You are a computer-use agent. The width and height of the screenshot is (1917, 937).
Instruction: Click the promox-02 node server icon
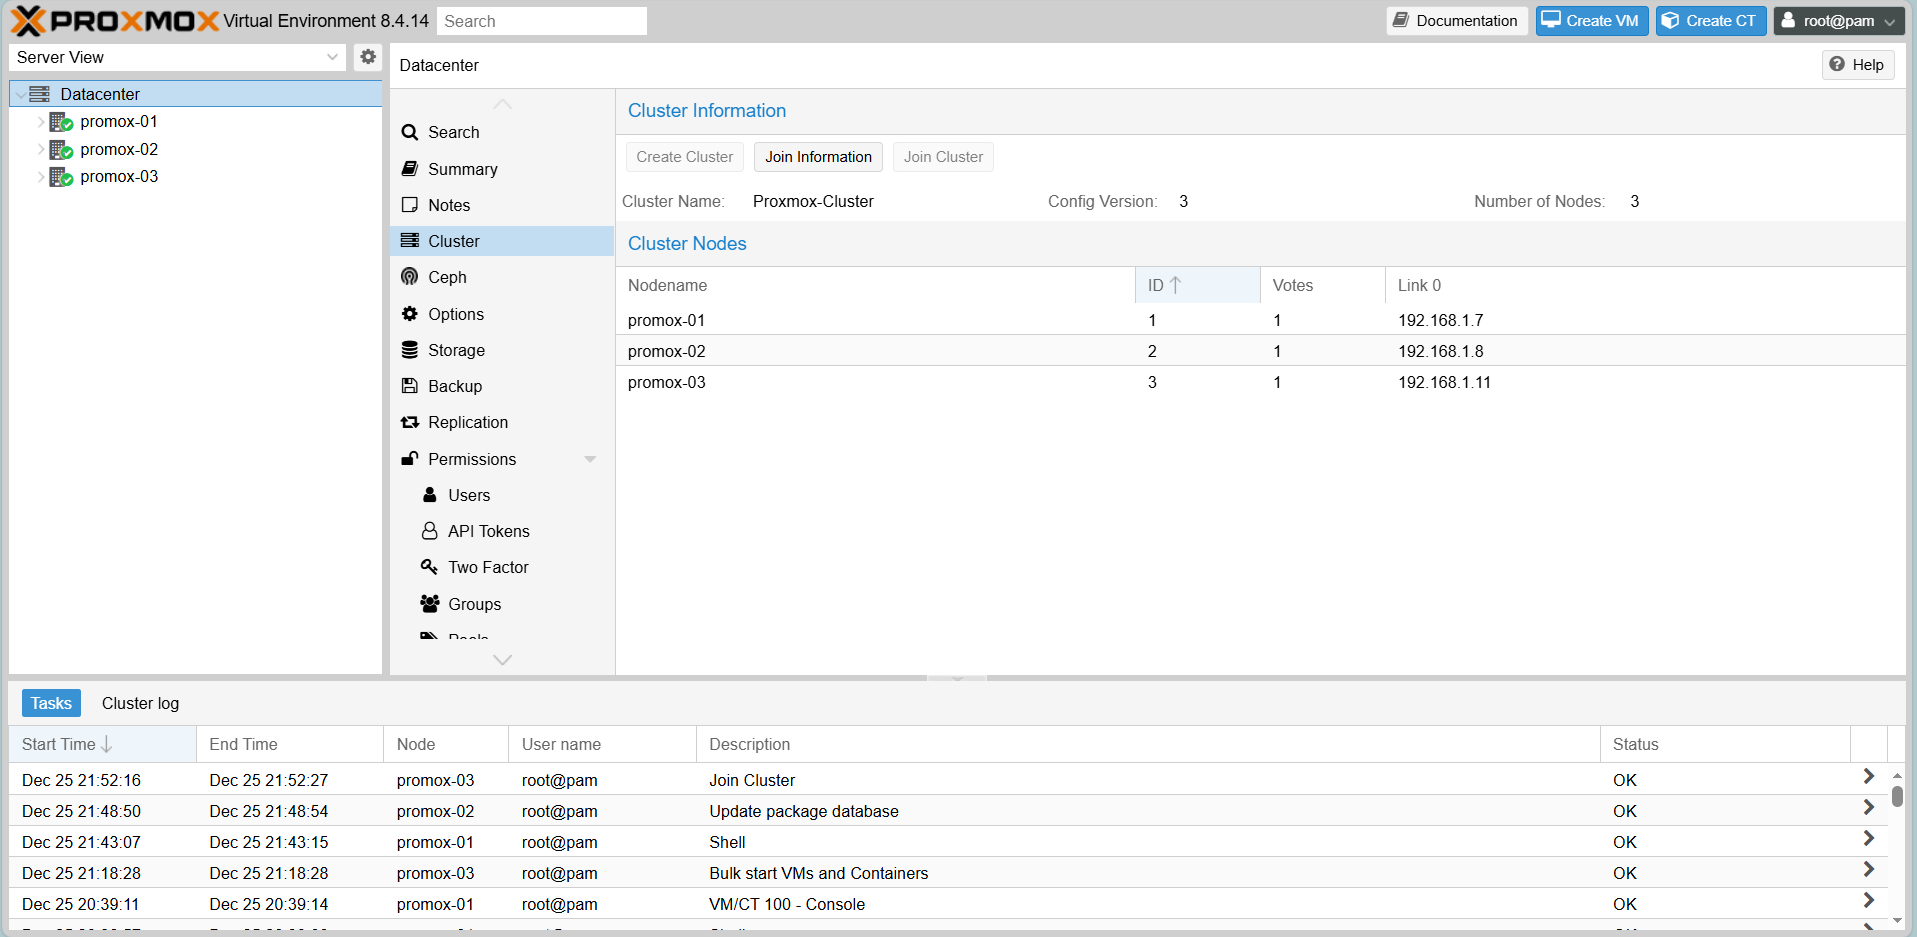(x=61, y=149)
